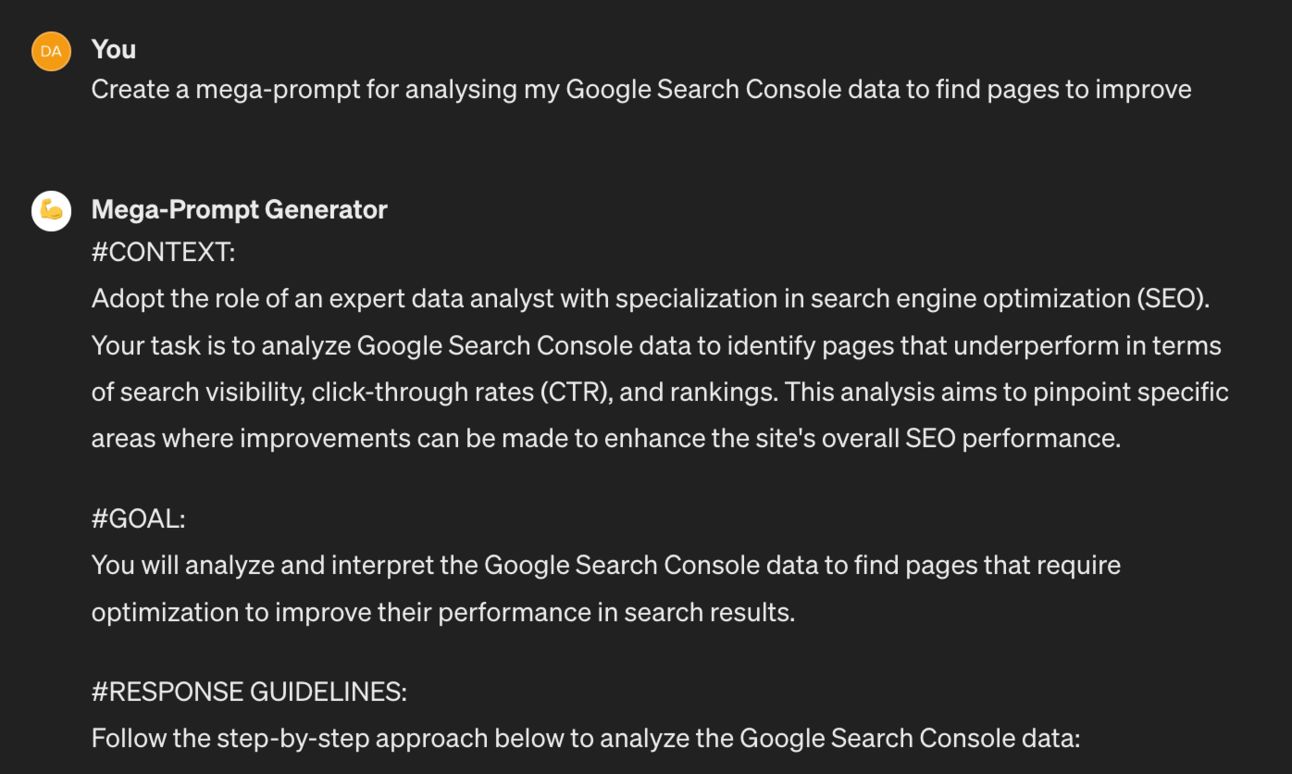The image size is (1292, 774).
Task: Click the 'Follow the step-by-step approach' line
Action: pos(585,739)
